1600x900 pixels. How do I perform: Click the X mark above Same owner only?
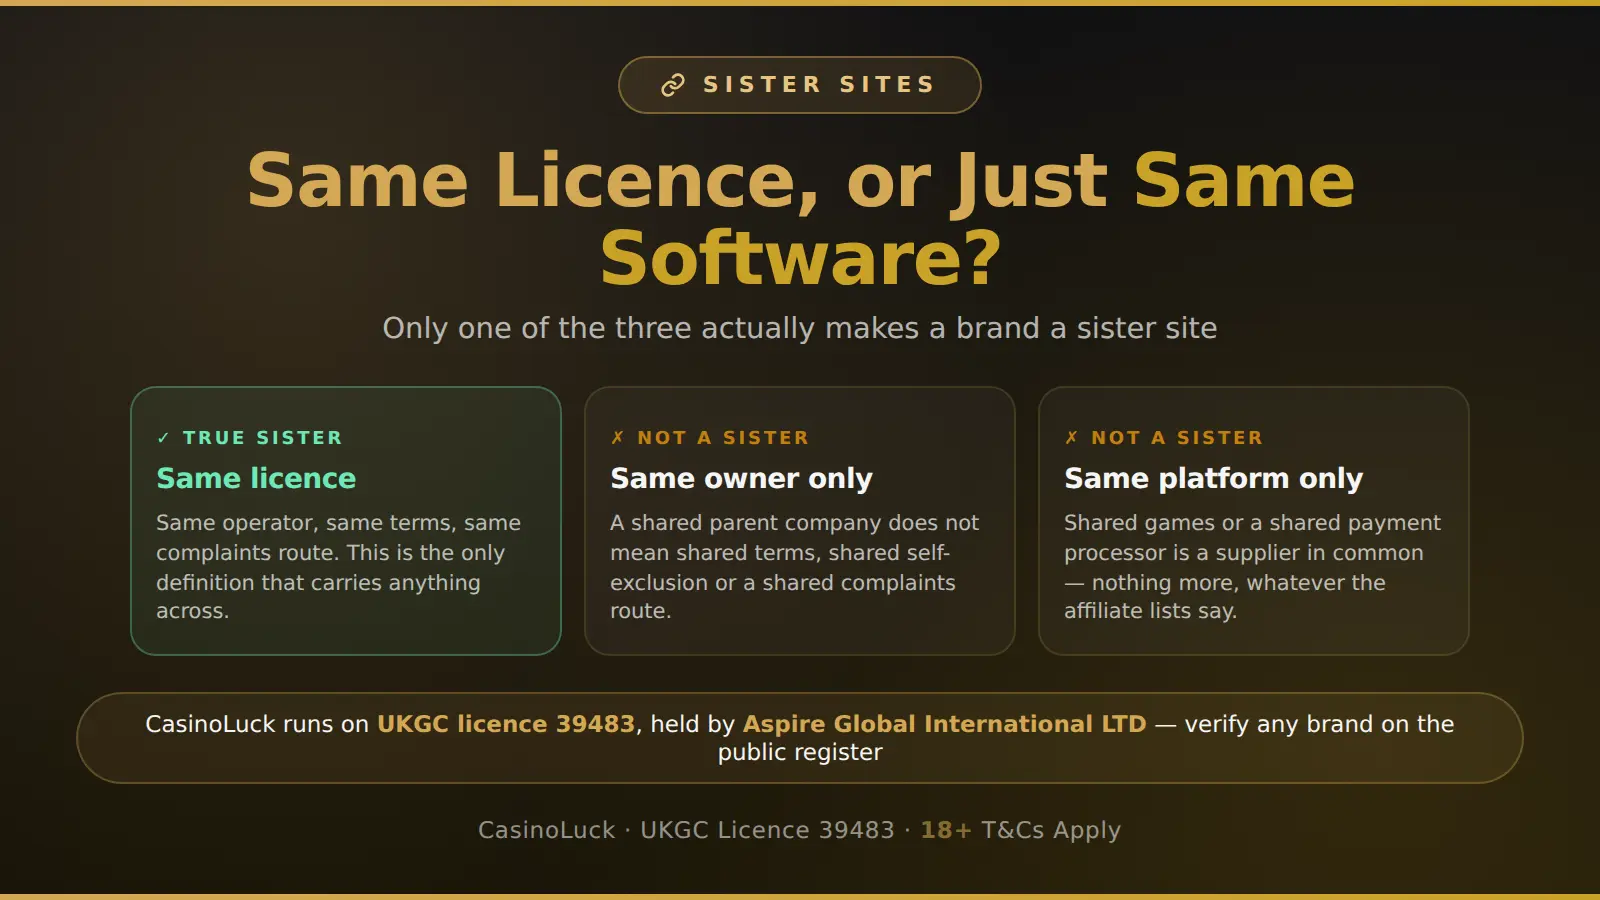click(x=617, y=438)
